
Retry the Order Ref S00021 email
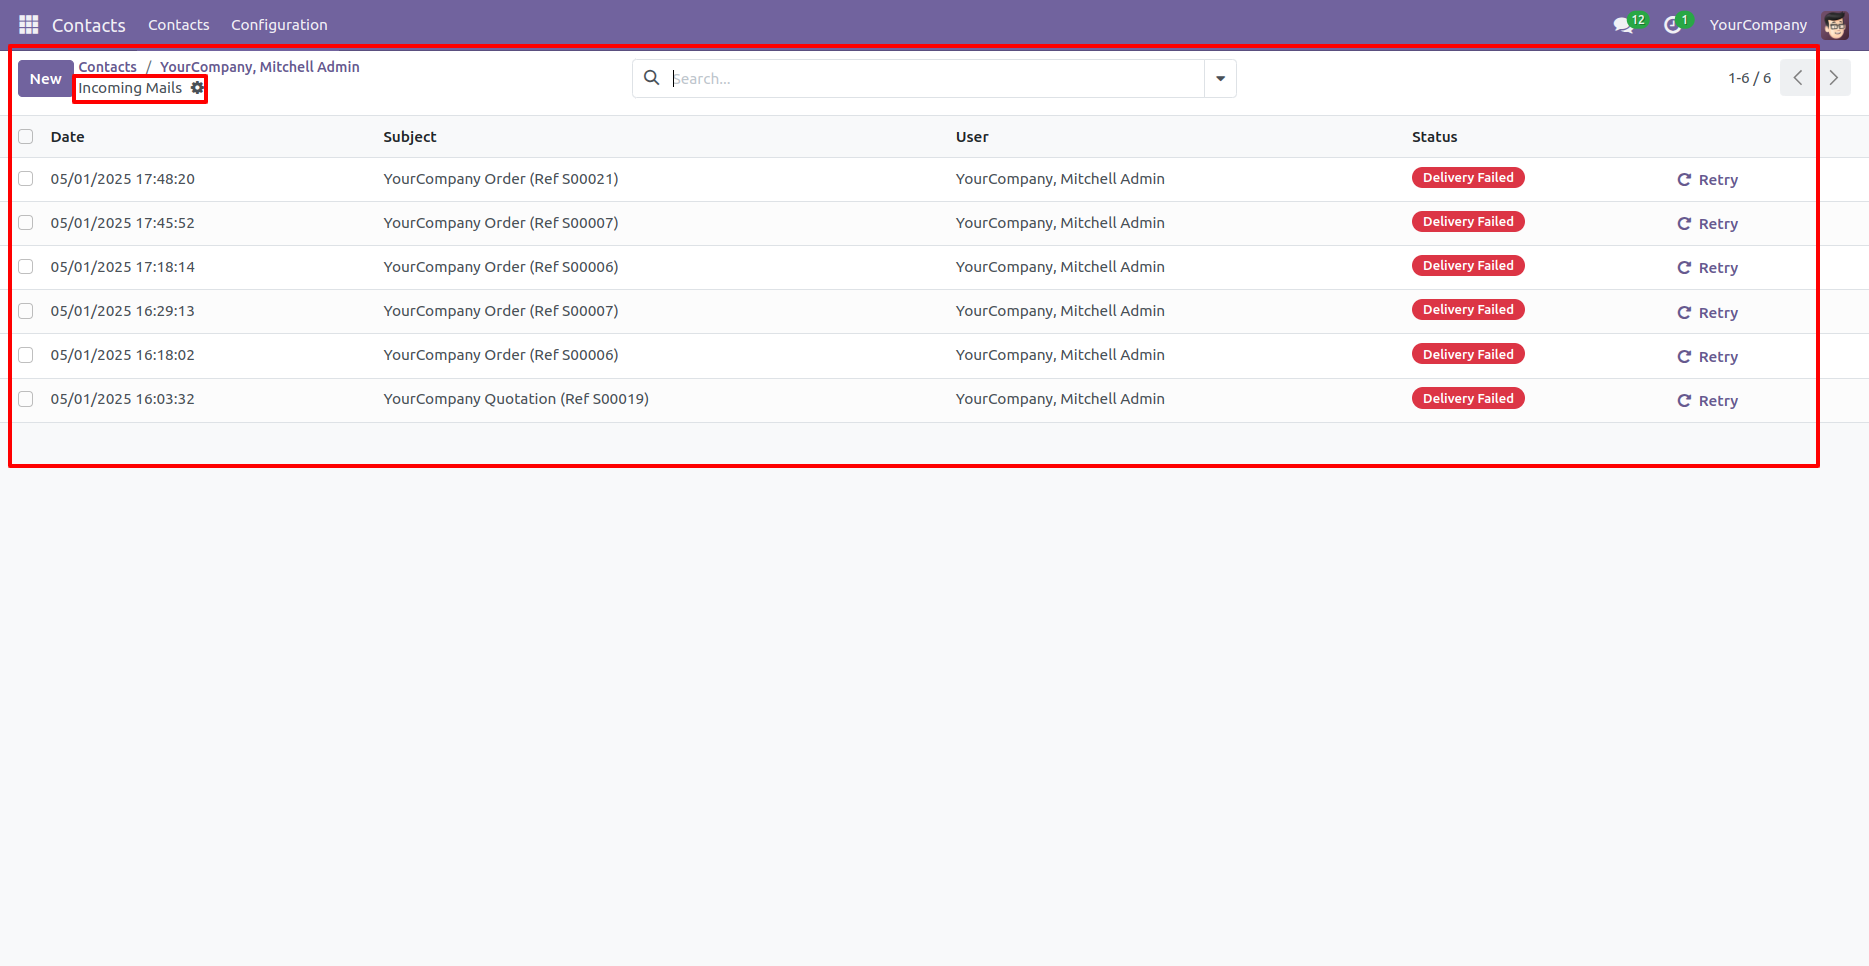1707,179
